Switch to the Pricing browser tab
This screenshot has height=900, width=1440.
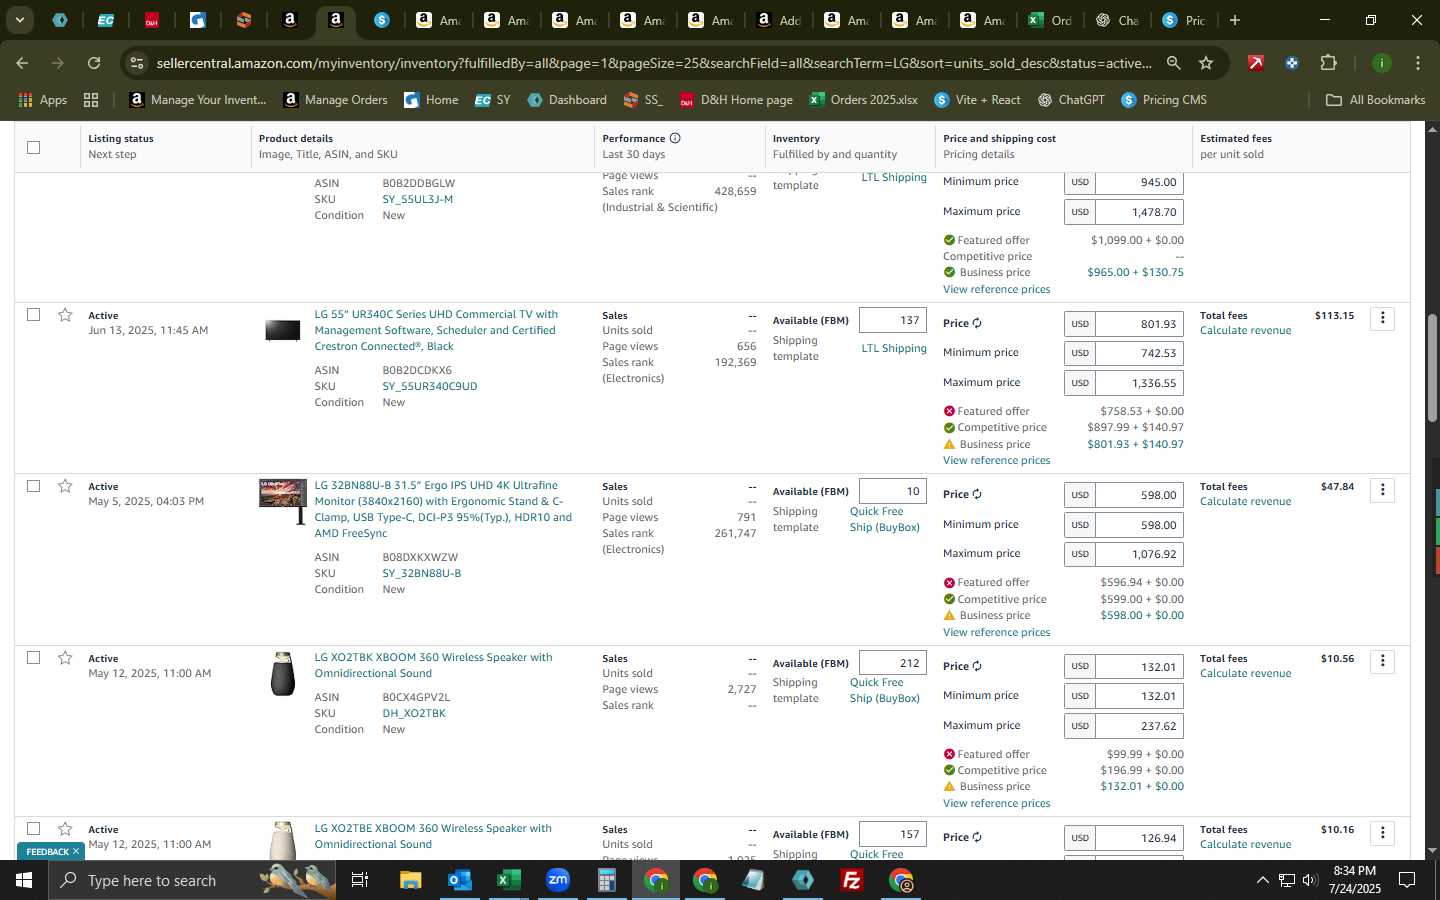pyautogui.click(x=1184, y=20)
